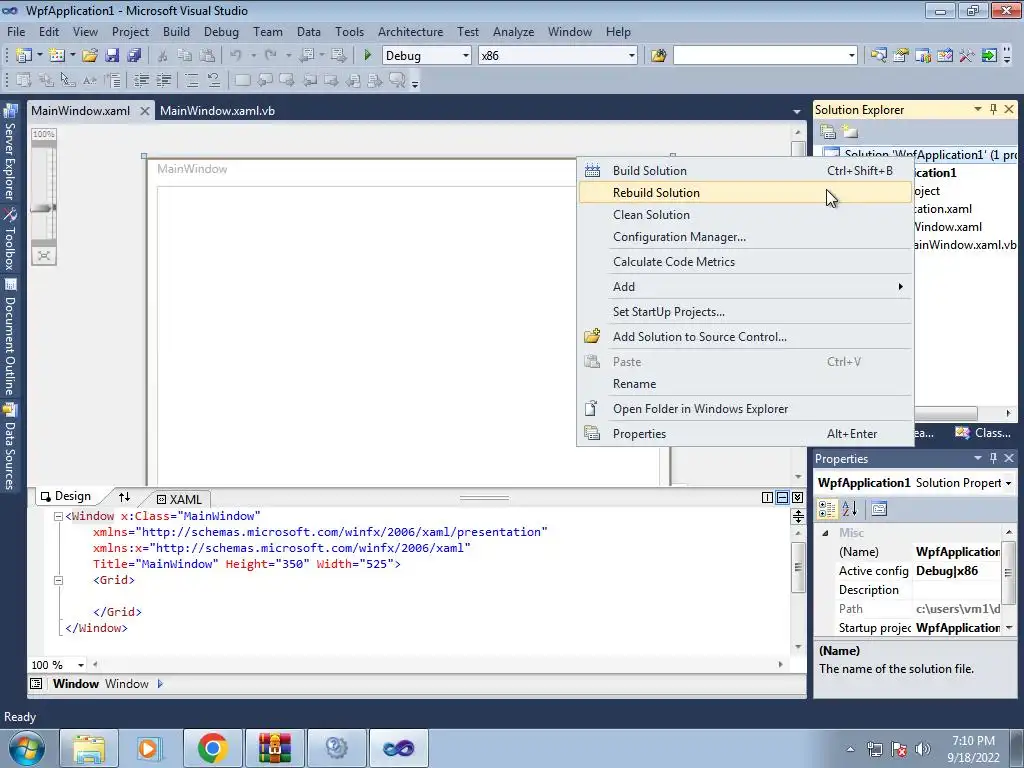Open the Find combo box dropdown
The height and width of the screenshot is (768, 1024).
[x=852, y=56]
